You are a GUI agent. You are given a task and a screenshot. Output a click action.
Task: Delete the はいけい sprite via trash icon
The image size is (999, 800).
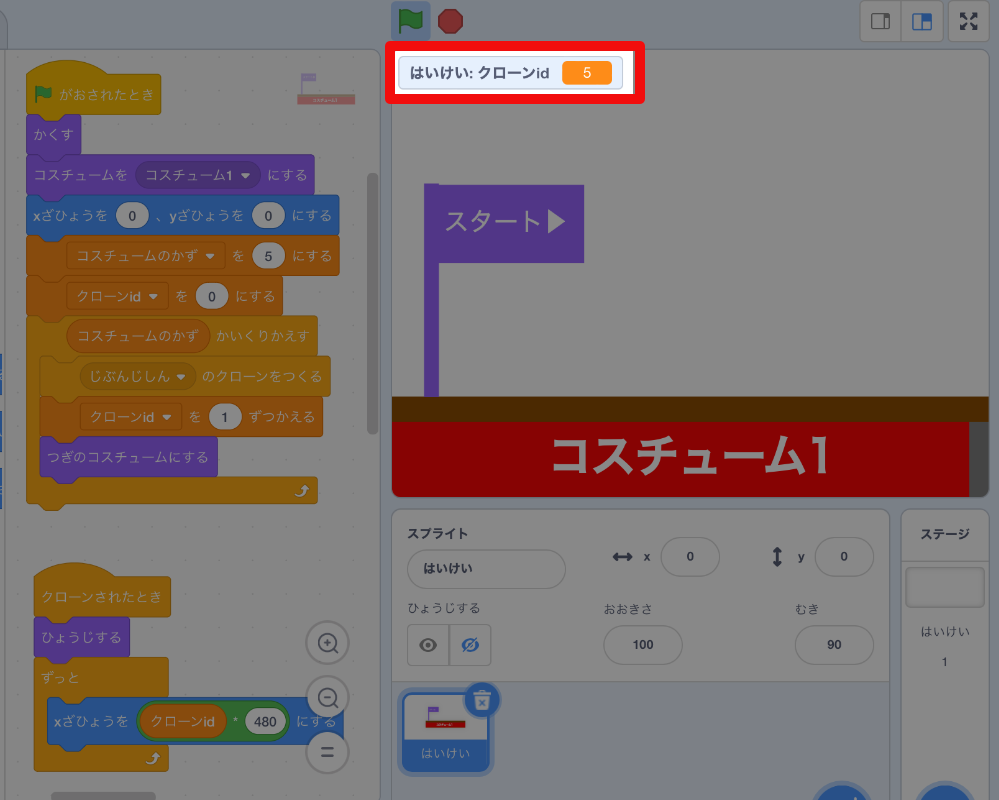tap(482, 701)
